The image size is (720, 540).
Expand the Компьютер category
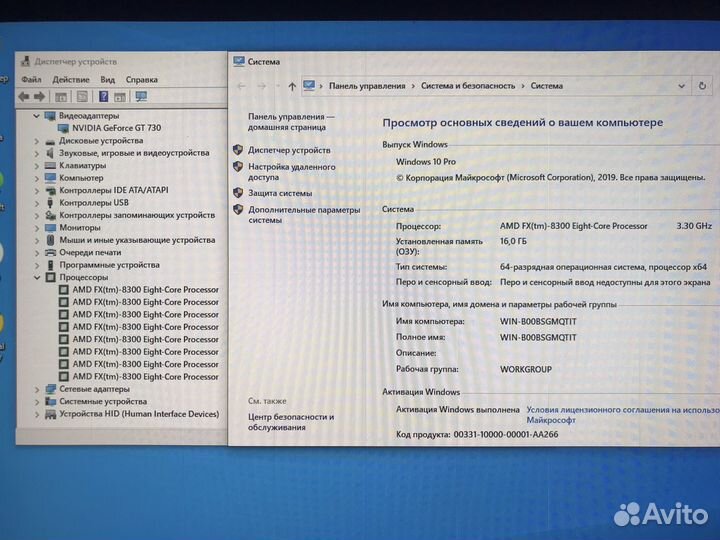point(37,178)
